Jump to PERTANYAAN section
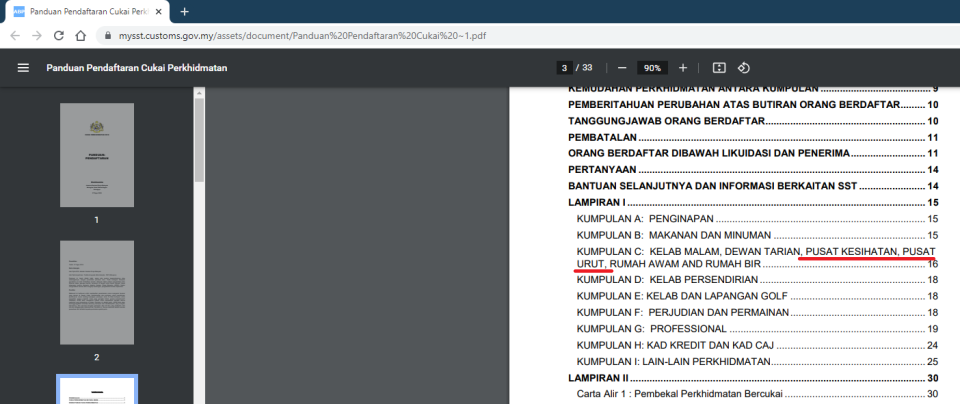960x404 pixels. 754,170
